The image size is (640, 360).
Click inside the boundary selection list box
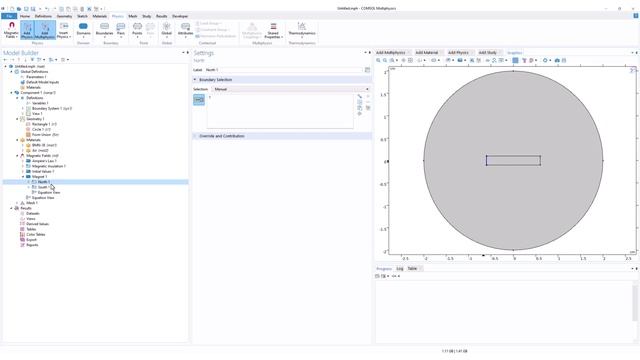point(280,111)
